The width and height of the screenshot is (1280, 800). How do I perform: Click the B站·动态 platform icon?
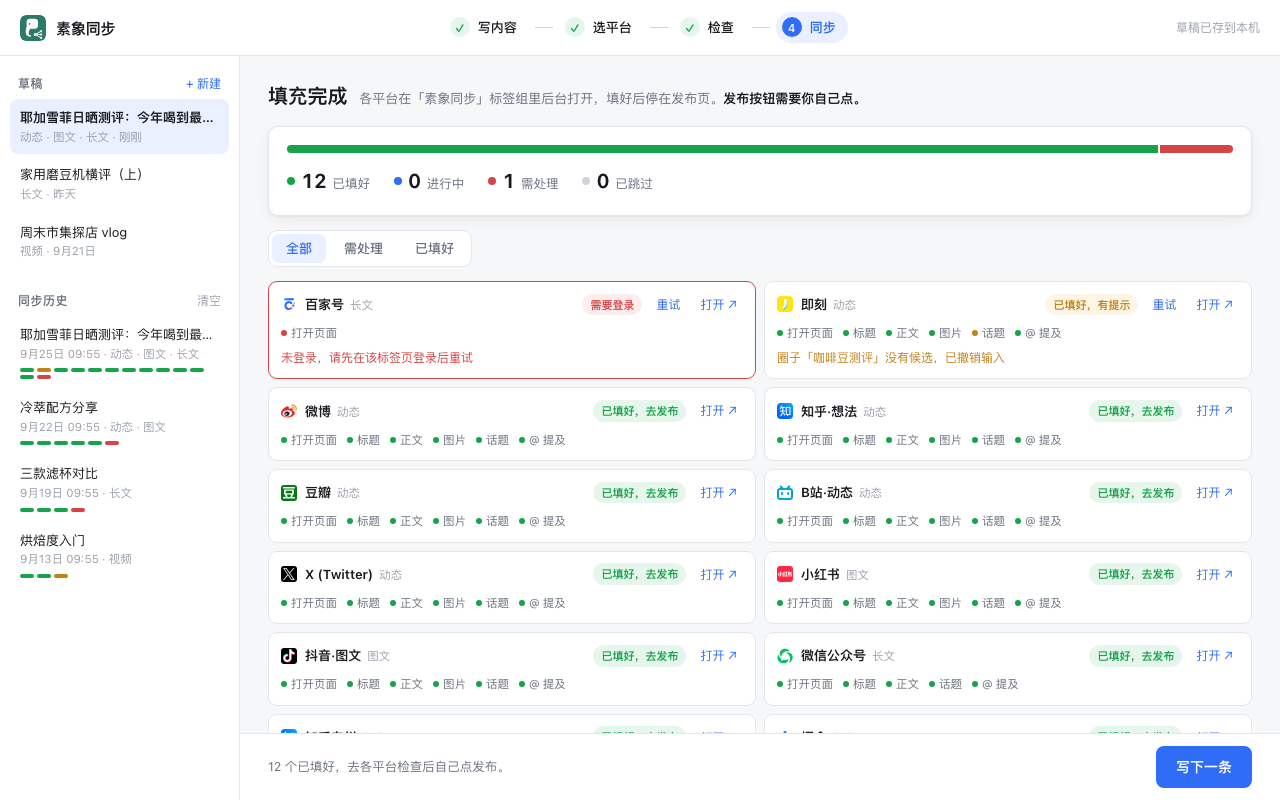(x=785, y=493)
